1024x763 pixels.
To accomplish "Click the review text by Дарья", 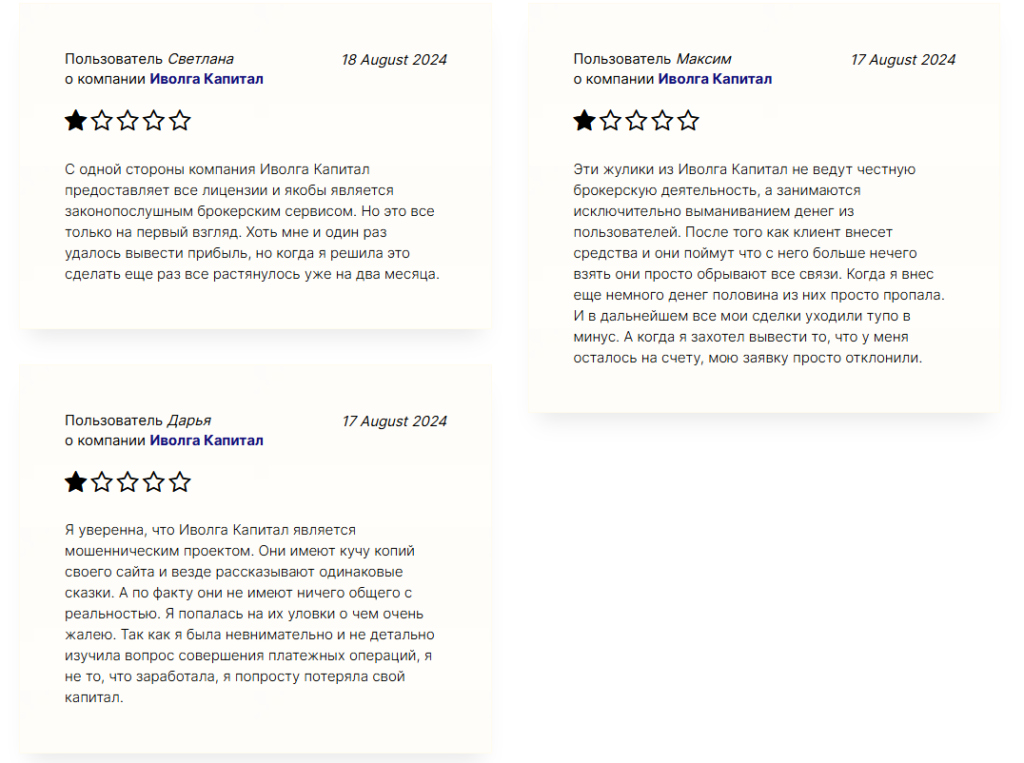I will click(249, 613).
